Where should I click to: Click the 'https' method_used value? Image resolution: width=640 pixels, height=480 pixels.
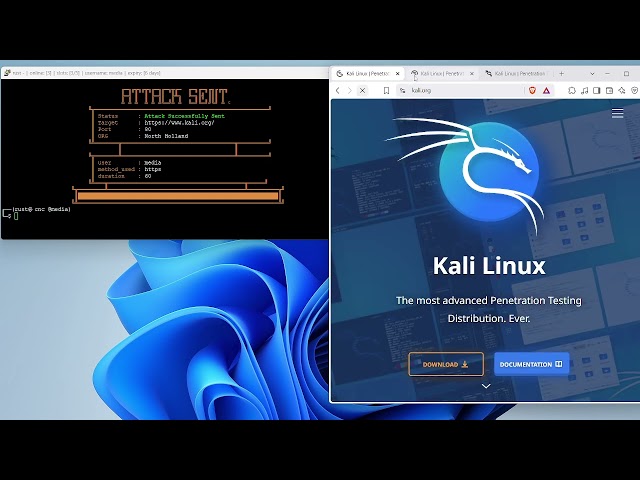click(x=153, y=169)
